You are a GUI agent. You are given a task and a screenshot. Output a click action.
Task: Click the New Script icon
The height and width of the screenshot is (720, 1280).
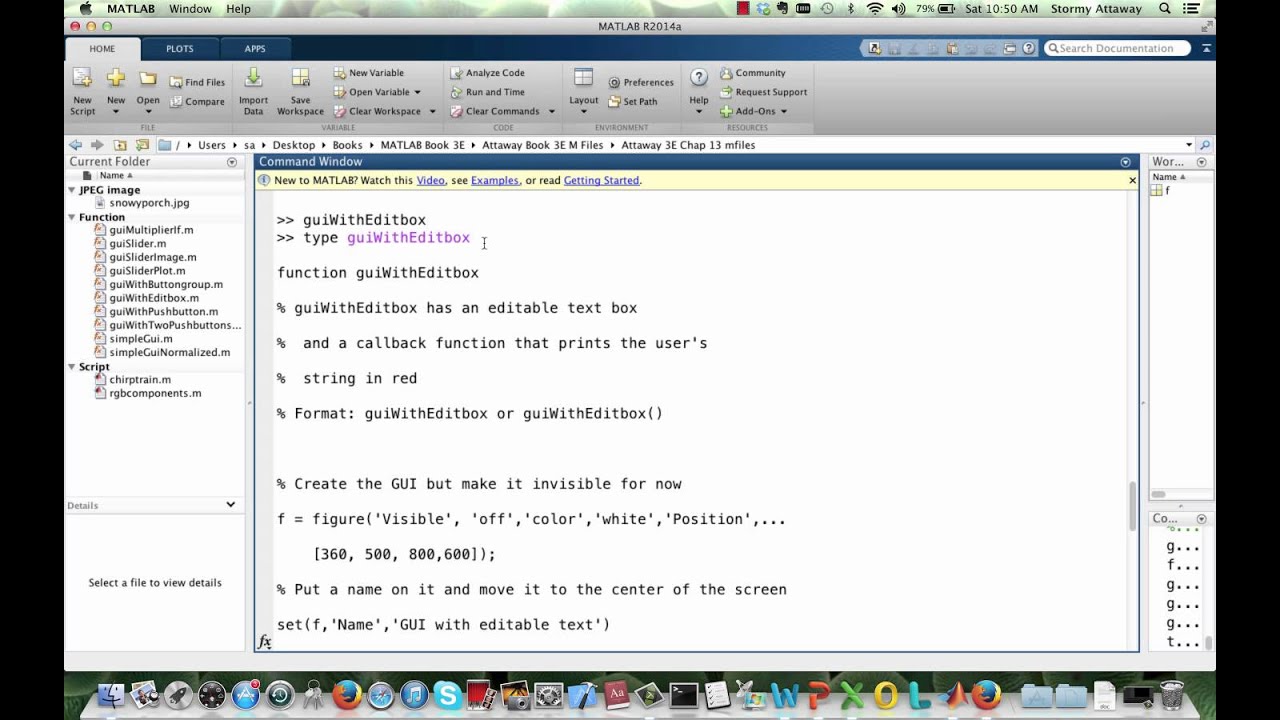coord(82,79)
